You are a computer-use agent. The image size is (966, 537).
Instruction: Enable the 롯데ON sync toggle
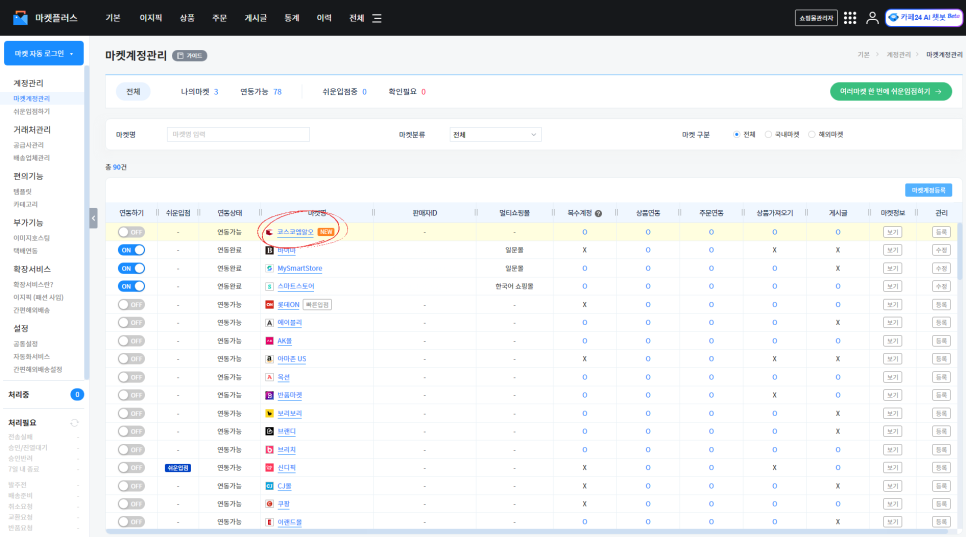pos(131,305)
